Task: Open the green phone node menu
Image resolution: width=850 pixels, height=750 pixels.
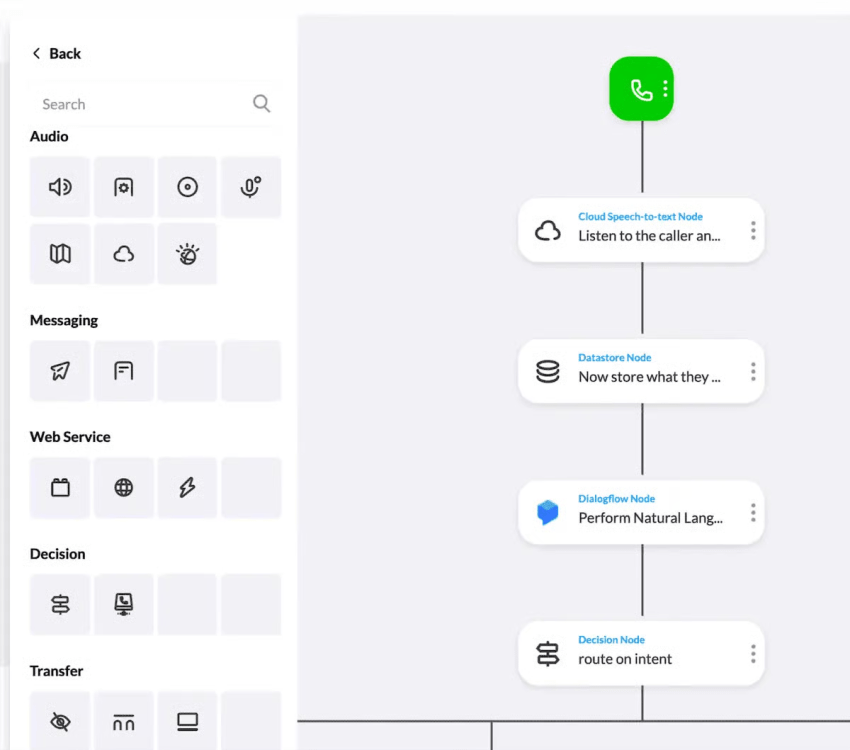Action: [x=665, y=88]
